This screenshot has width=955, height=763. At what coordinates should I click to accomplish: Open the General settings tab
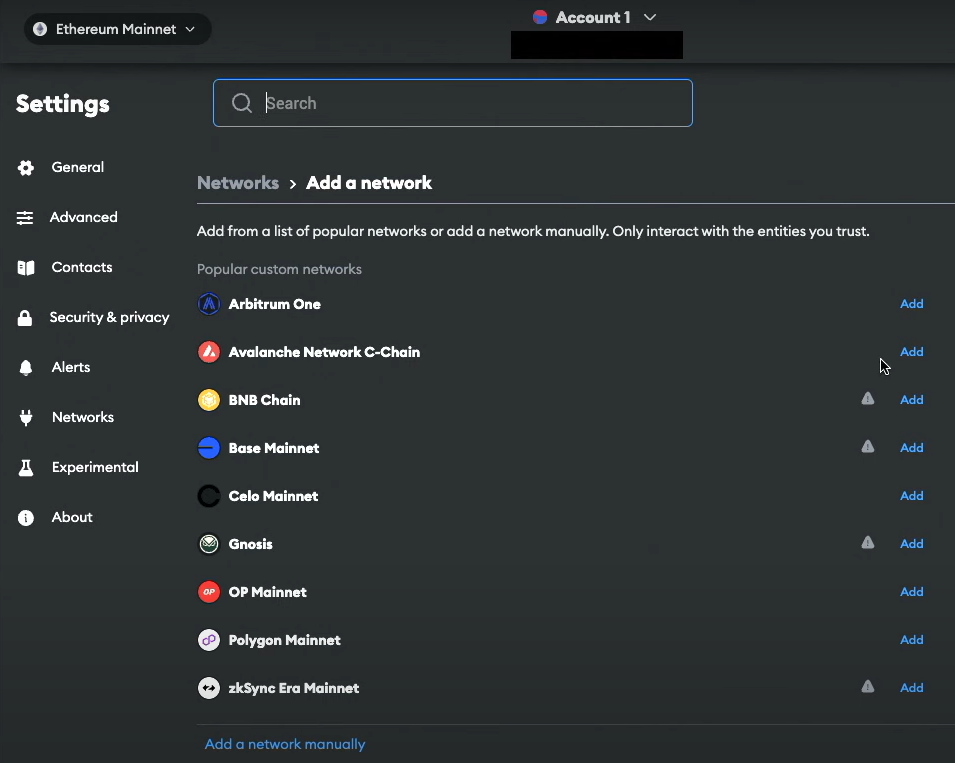[77, 167]
